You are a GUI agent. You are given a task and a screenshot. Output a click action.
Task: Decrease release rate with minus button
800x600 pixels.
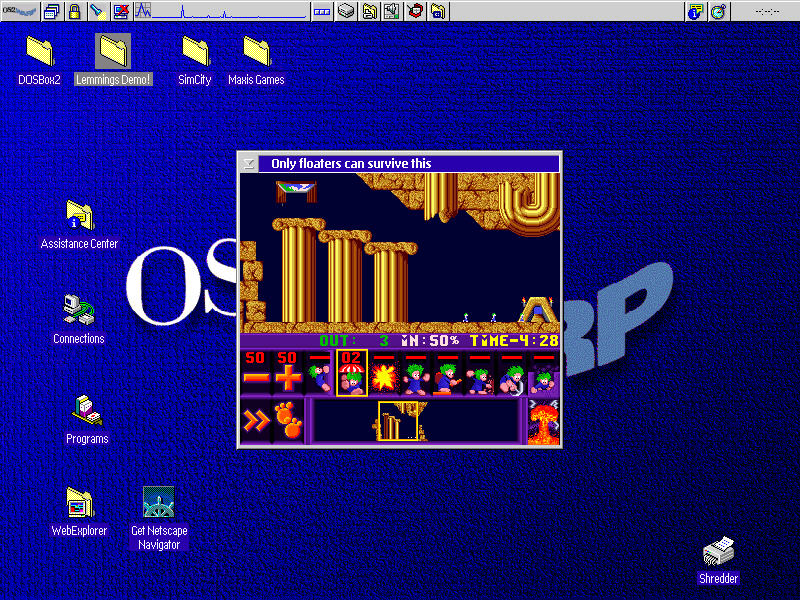pyautogui.click(x=256, y=373)
